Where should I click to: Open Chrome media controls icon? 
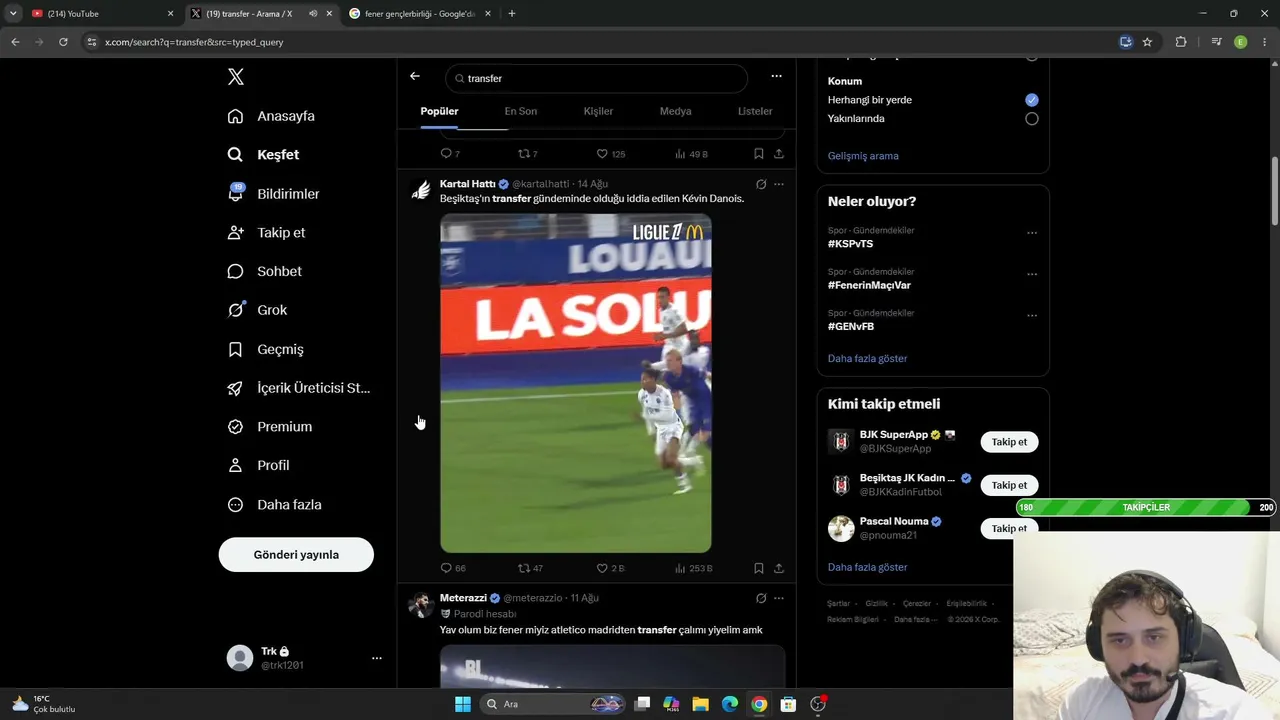tap(1216, 42)
